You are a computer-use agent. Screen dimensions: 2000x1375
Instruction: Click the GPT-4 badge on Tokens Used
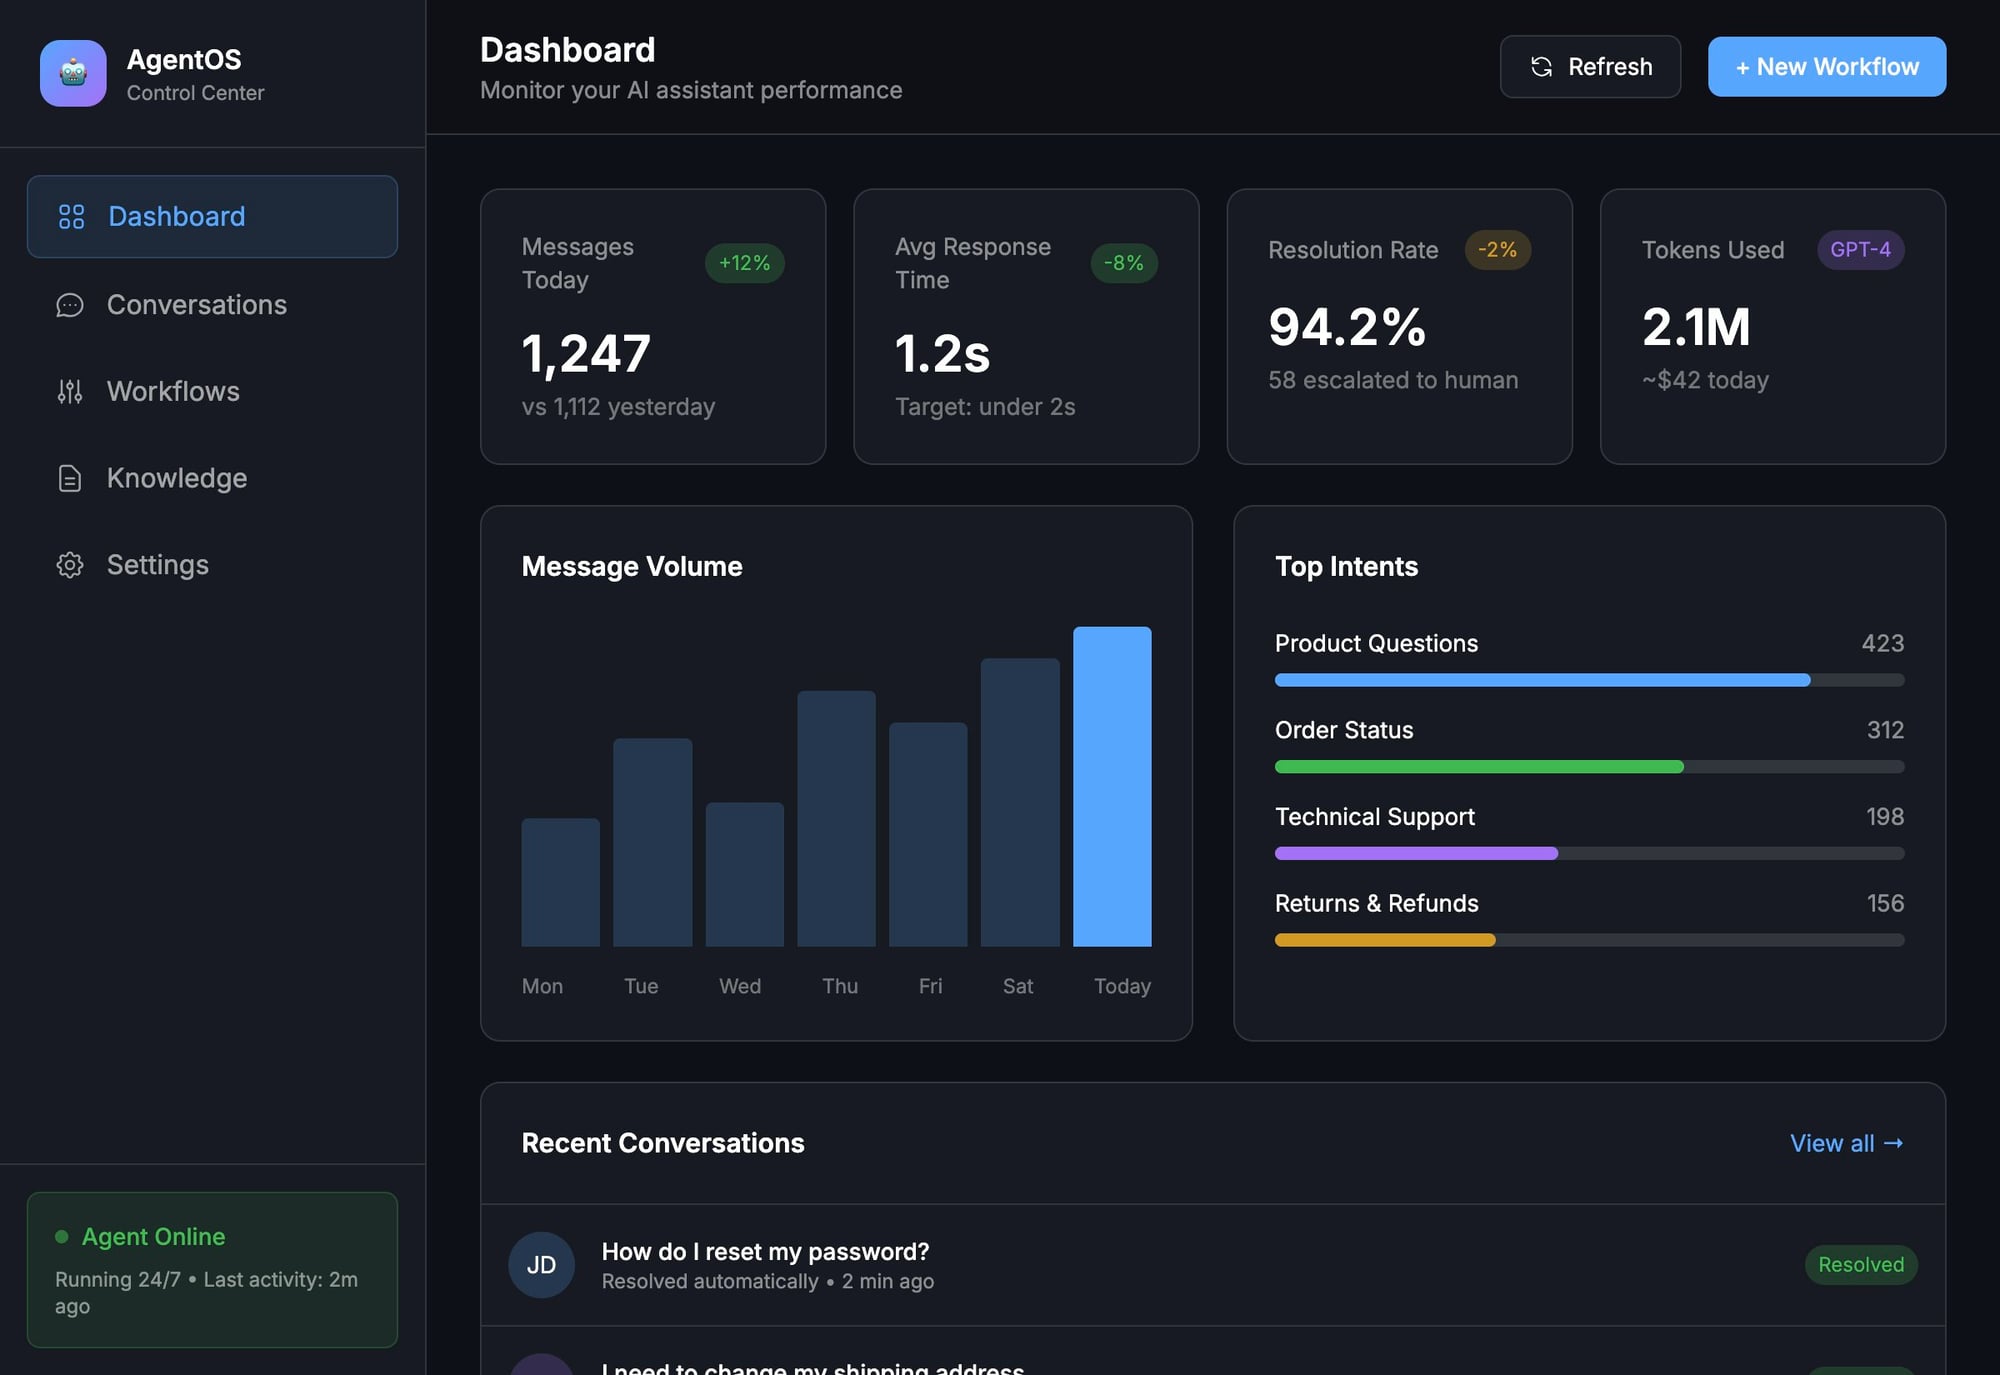(1860, 250)
